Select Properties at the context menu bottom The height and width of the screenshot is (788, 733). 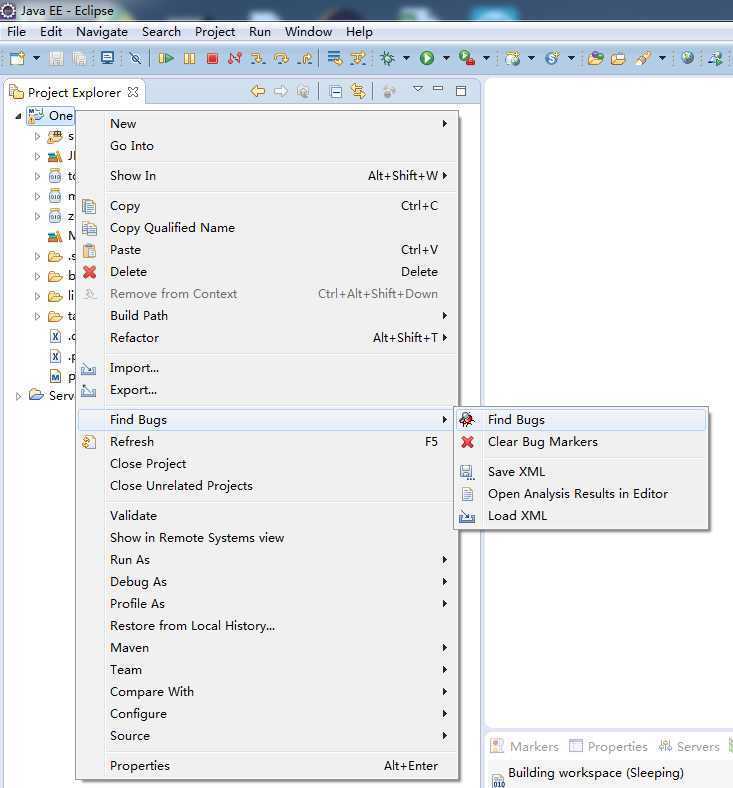[267, 766]
